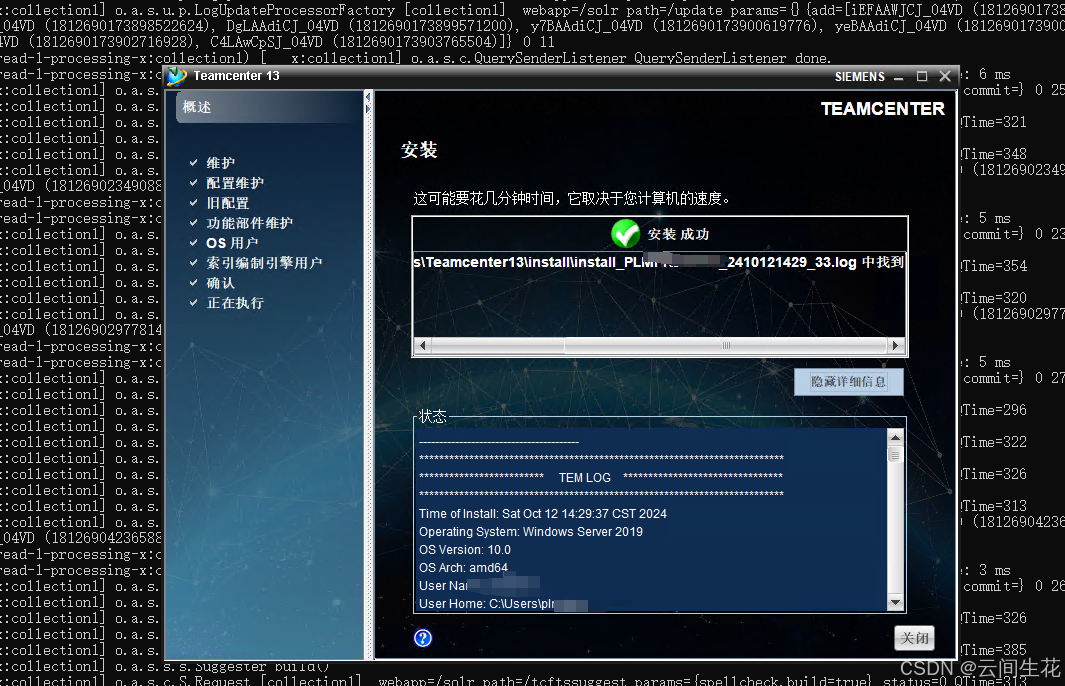Select the OS 用户 step
The height and width of the screenshot is (686, 1065).
232,242
